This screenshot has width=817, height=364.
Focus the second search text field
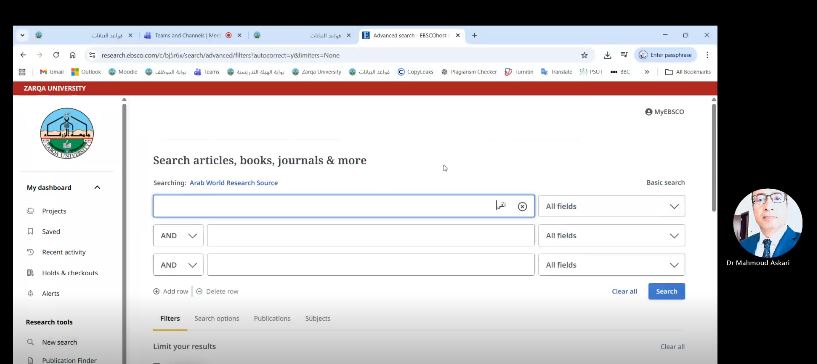pyautogui.click(x=371, y=235)
